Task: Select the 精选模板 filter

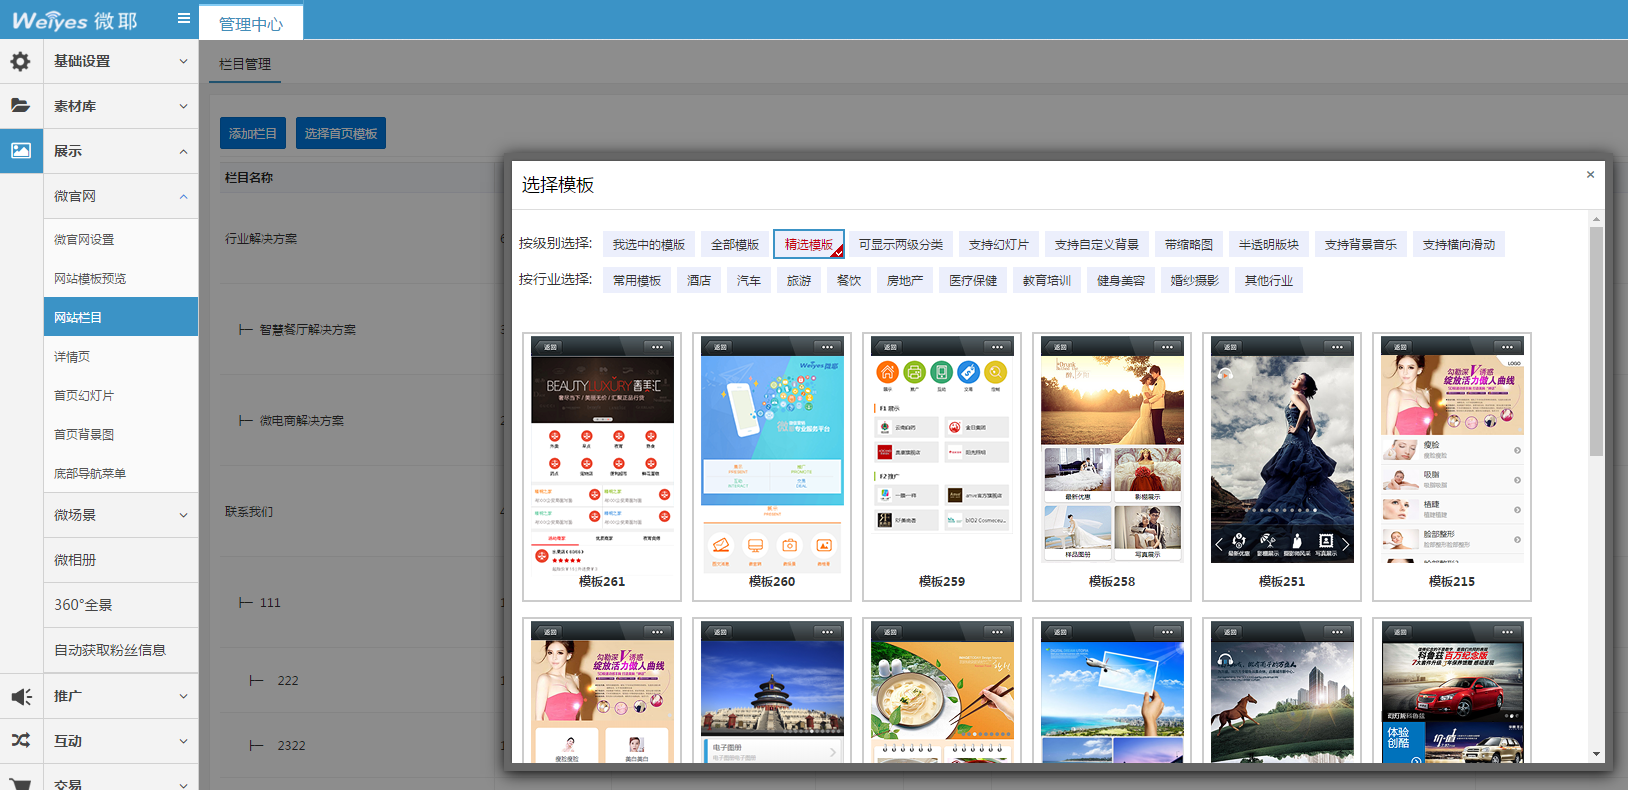Action: point(809,244)
